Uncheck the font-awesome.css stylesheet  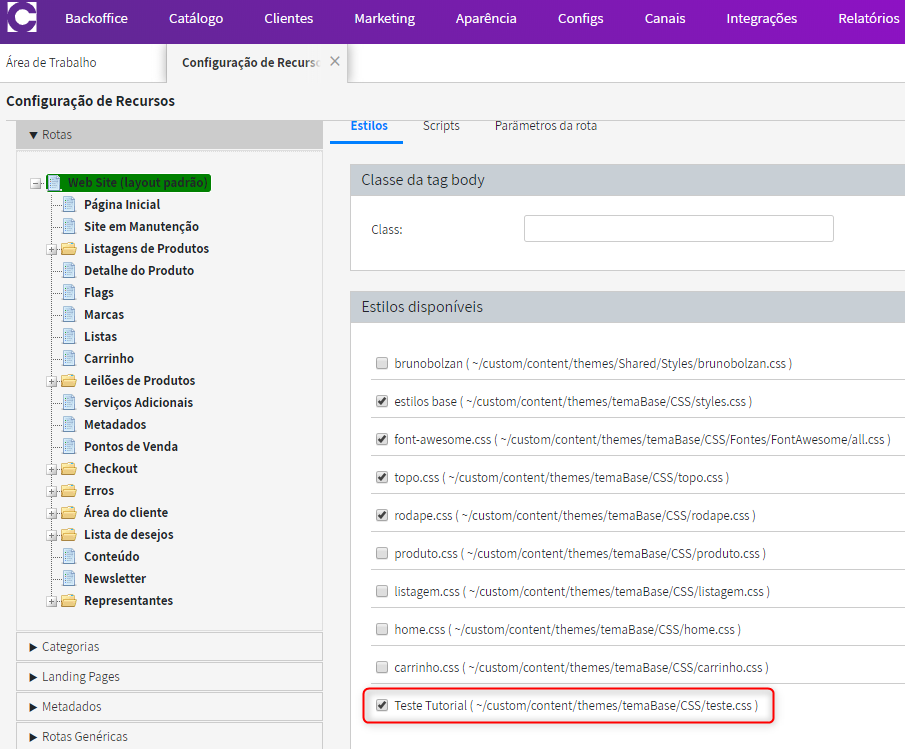[382, 439]
